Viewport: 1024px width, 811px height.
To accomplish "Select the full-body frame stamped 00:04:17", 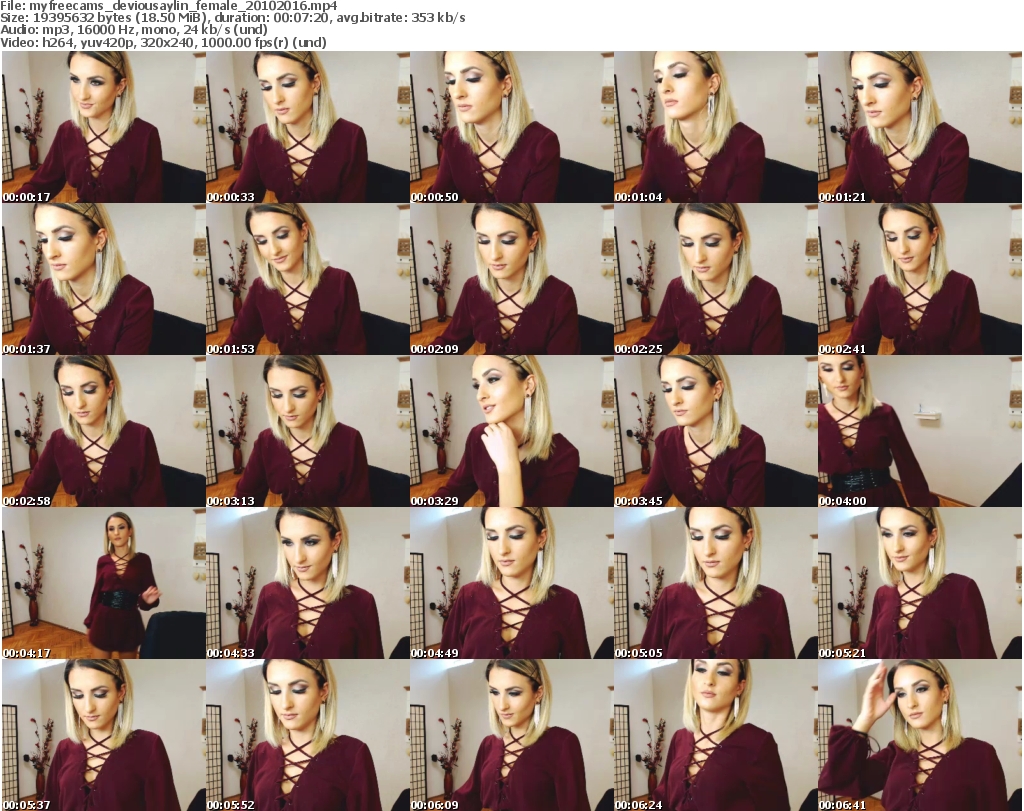I will pos(104,583).
